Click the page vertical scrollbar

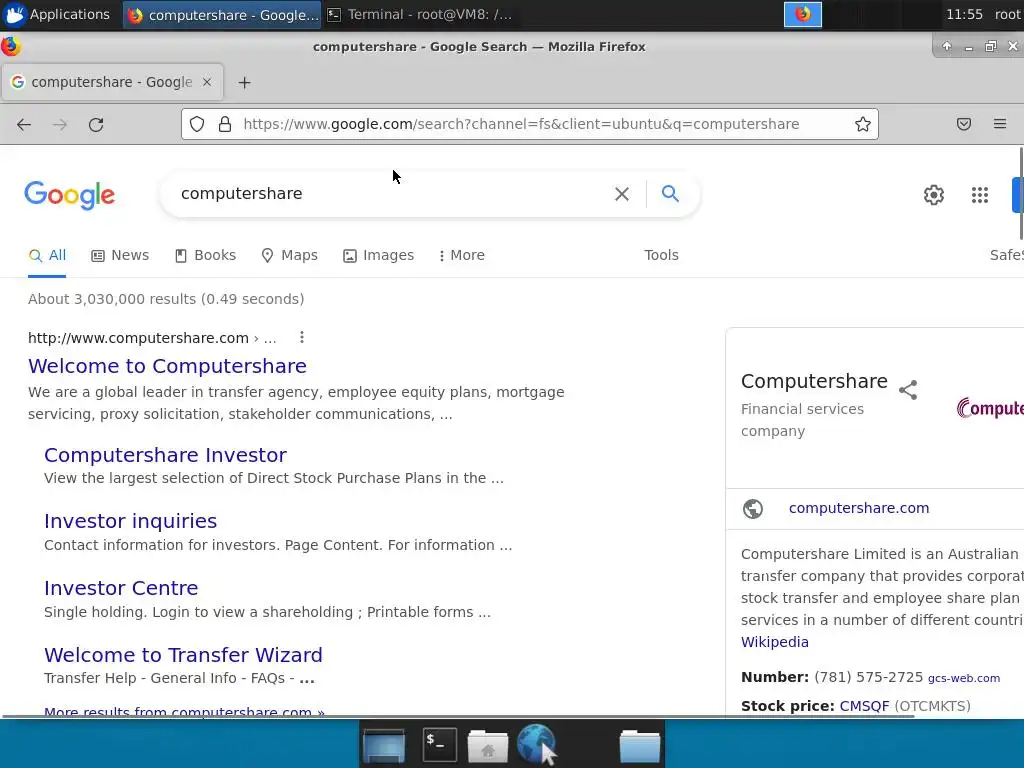click(x=1021, y=194)
